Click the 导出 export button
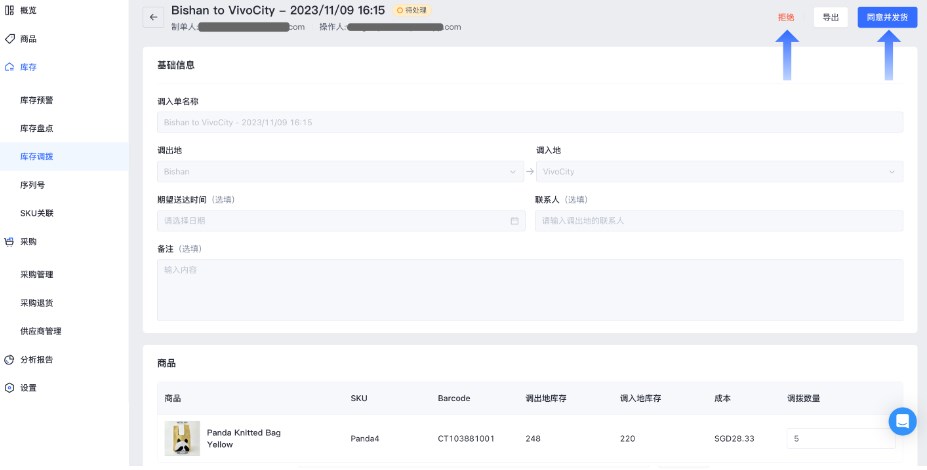 click(x=831, y=17)
